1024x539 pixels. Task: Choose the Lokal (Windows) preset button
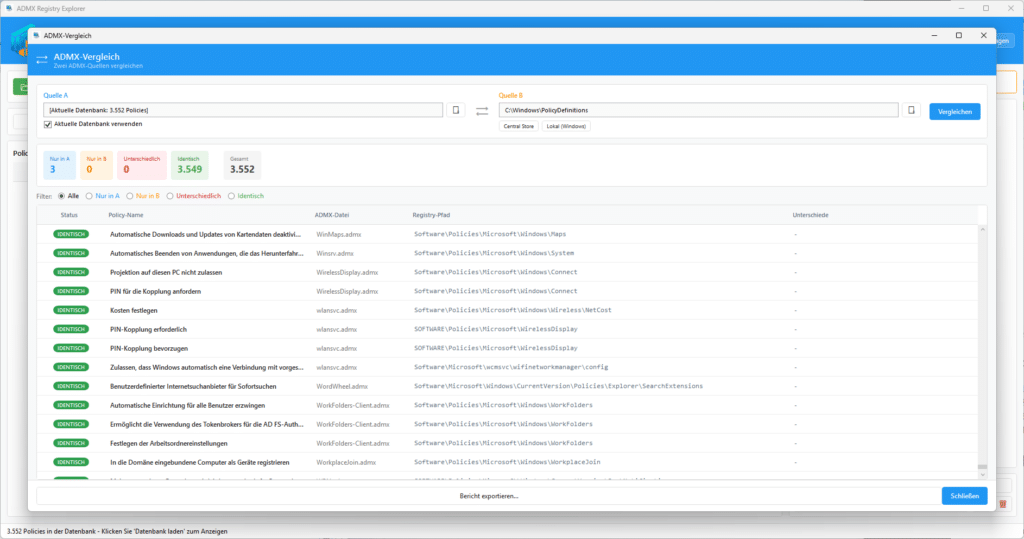click(x=566, y=126)
